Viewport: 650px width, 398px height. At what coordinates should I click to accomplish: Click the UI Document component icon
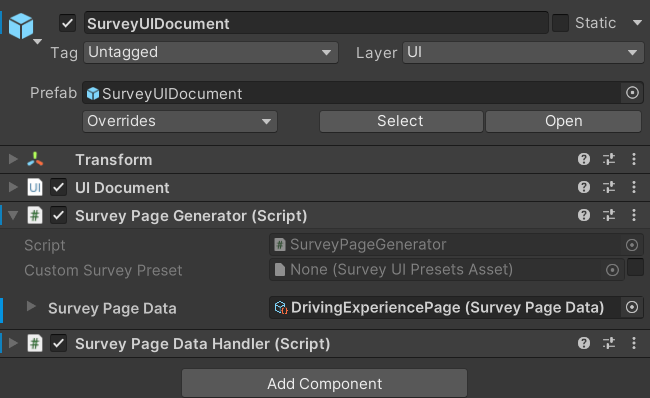coord(35,187)
